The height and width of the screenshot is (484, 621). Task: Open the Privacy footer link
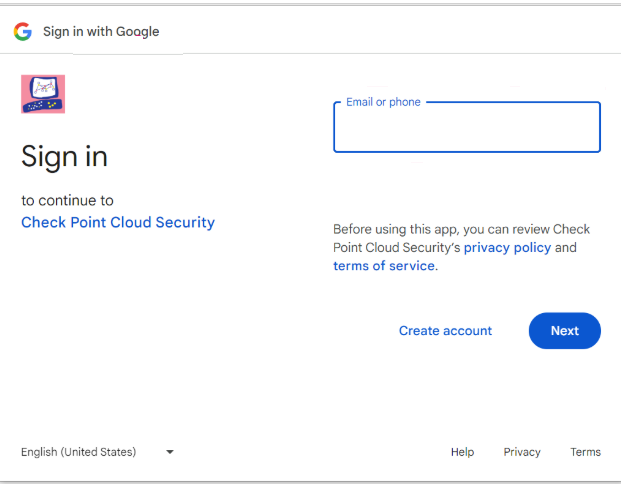(522, 452)
